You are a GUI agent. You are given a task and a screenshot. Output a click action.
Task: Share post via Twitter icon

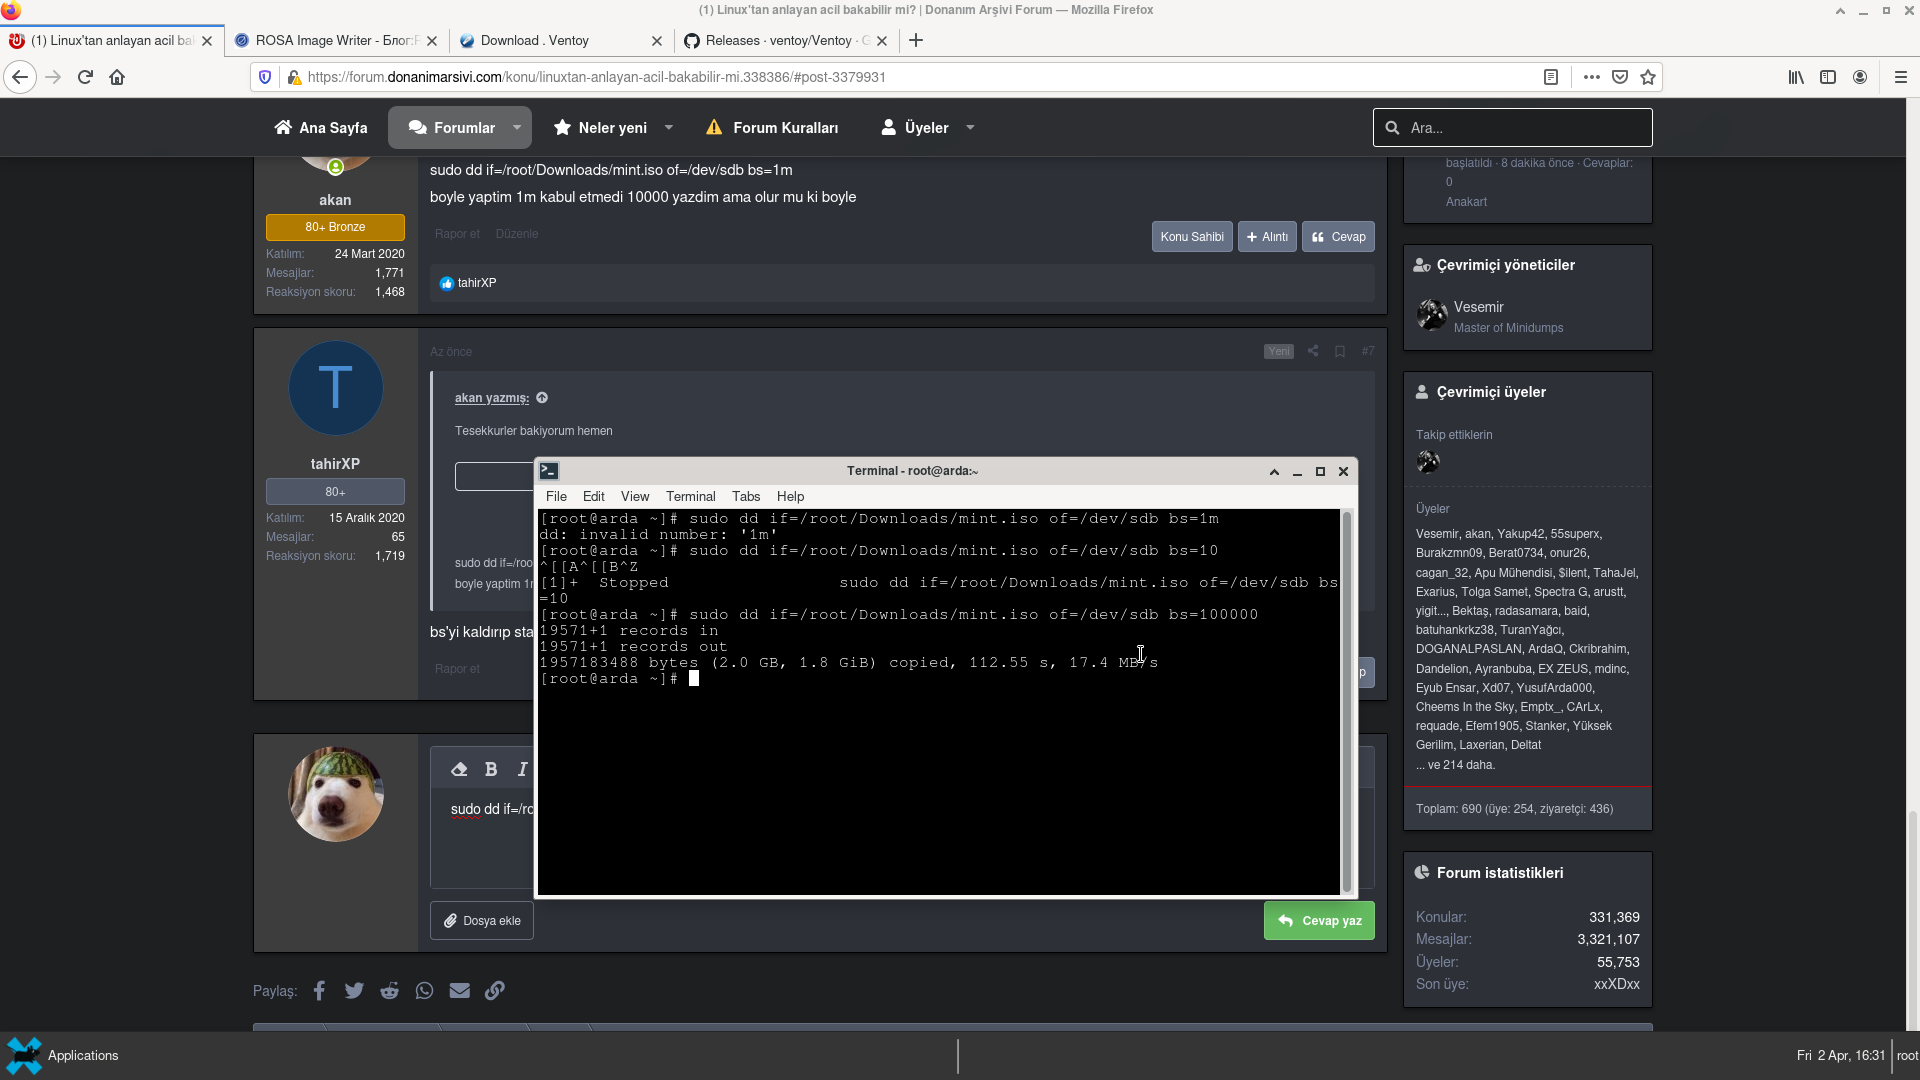[354, 990]
